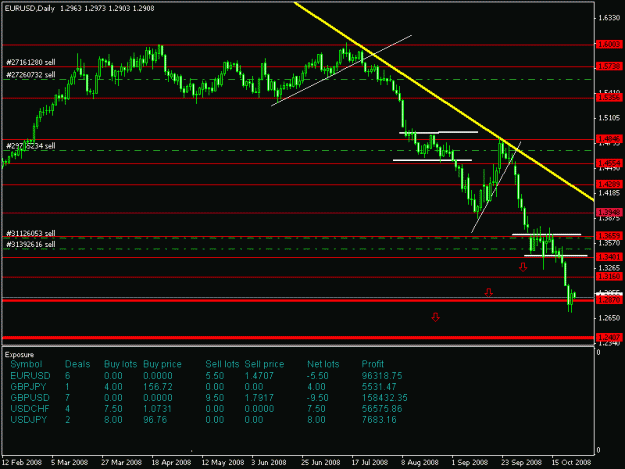Click the GBPUSD sell price 1.7917
Image resolution: width=625 pixels, height=469 pixels.
click(x=259, y=398)
